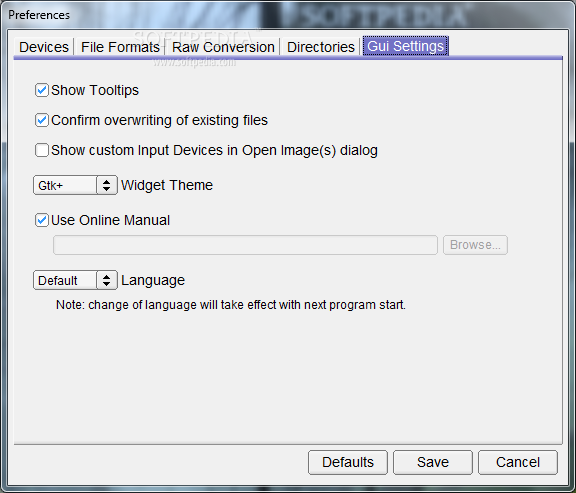Uncheck Confirm overwriting of existing files

tap(42, 120)
